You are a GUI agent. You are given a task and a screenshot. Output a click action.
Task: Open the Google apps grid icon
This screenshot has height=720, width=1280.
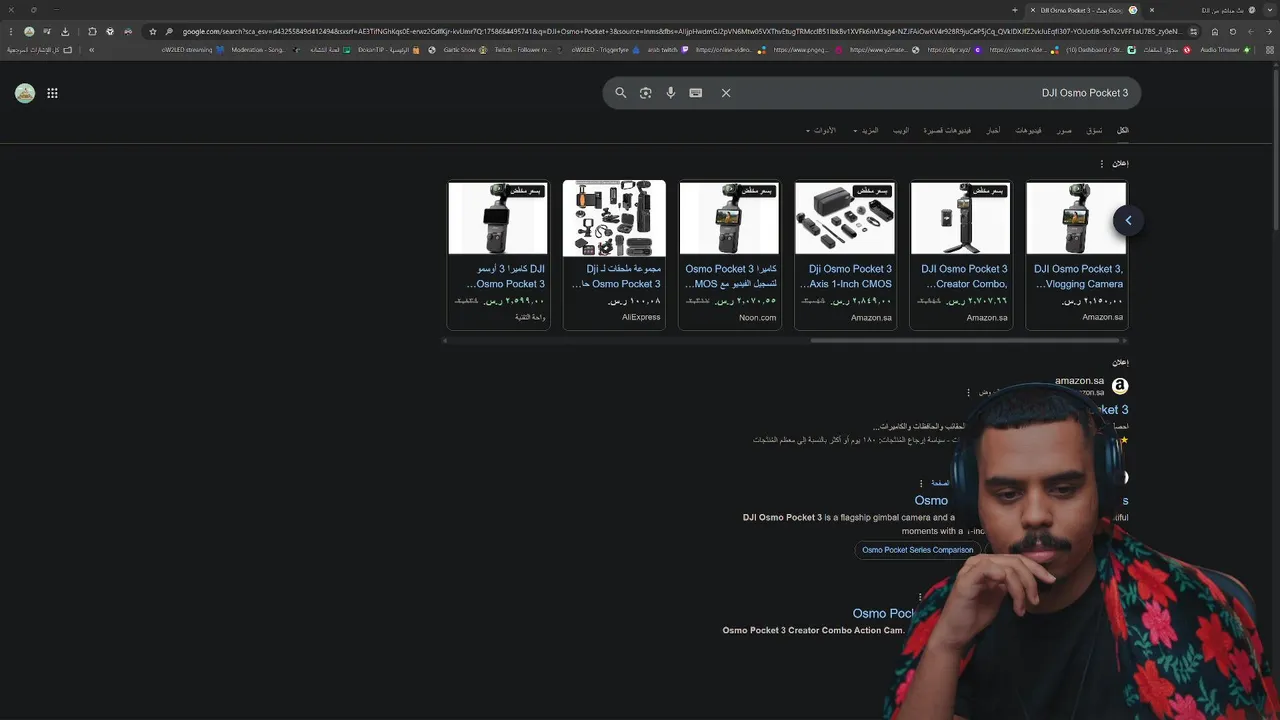point(52,93)
